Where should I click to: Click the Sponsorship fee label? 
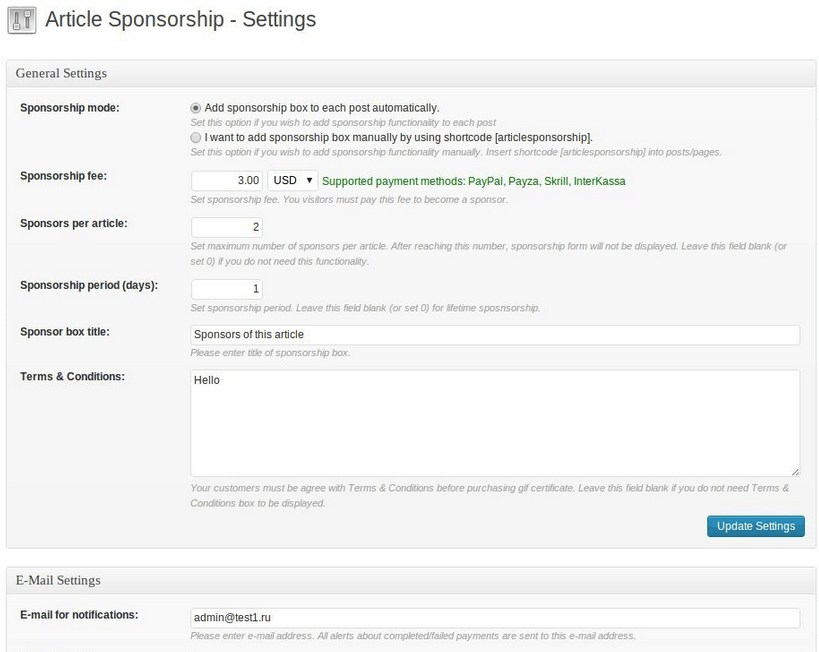(x=63, y=176)
